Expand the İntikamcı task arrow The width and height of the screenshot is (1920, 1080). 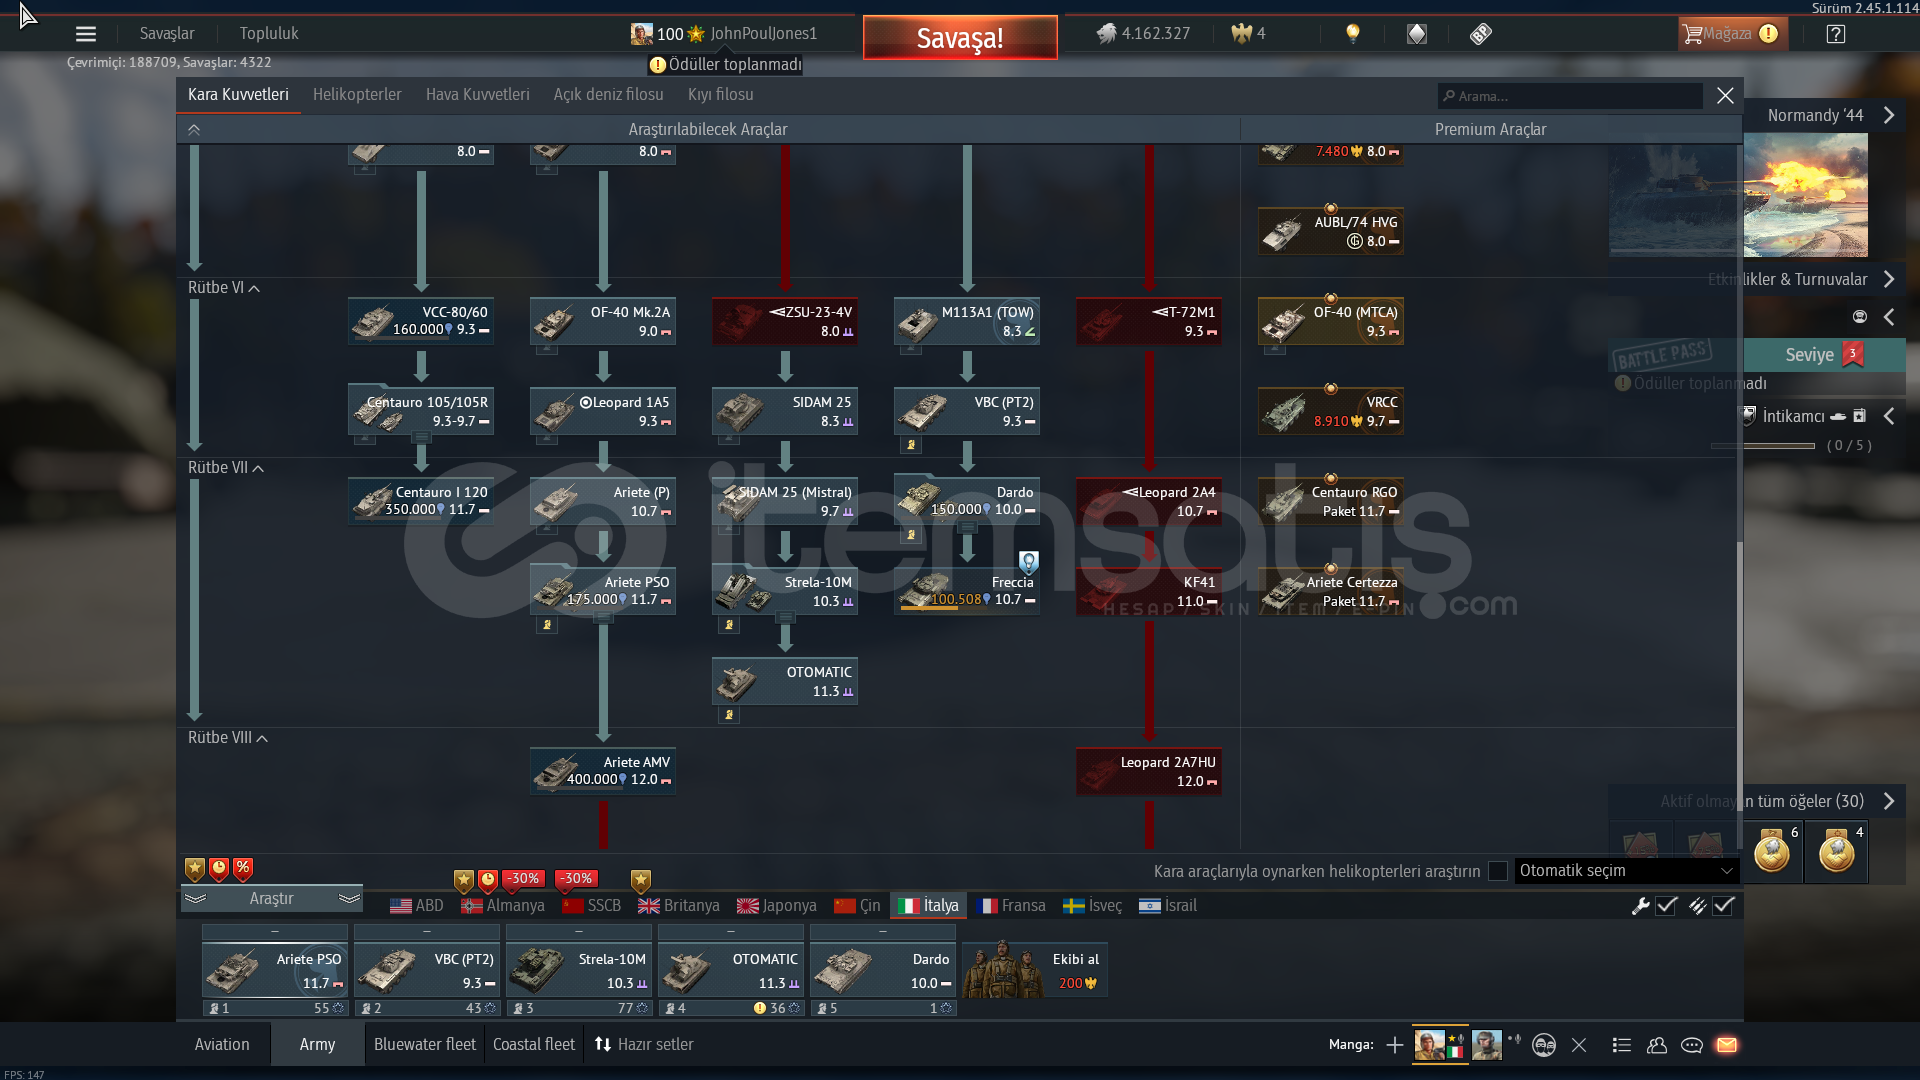tap(1889, 416)
